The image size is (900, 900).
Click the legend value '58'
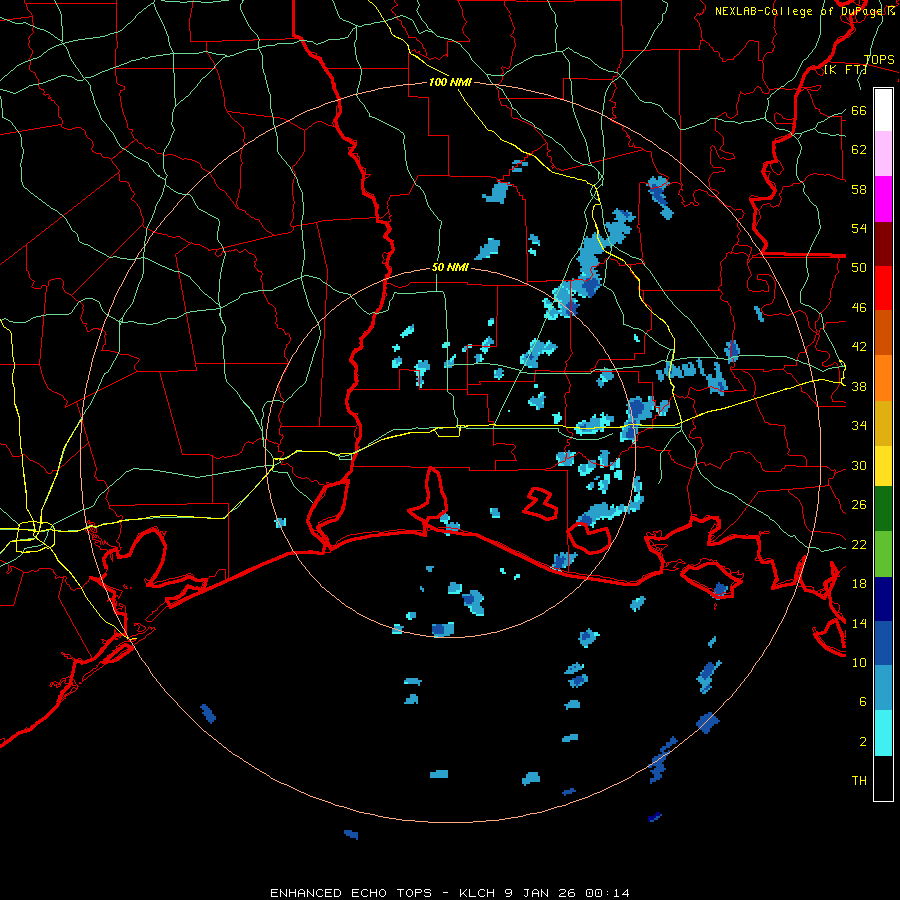pyautogui.click(x=859, y=189)
